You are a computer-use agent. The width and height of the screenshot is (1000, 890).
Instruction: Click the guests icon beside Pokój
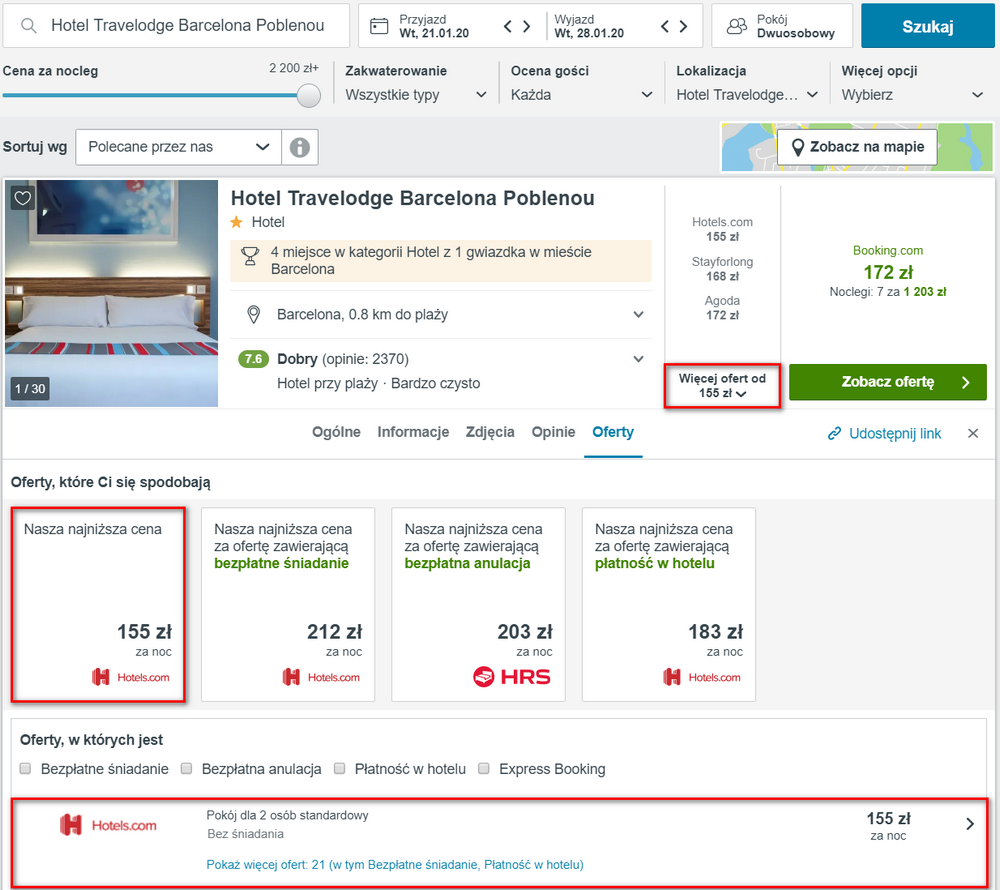[737, 26]
